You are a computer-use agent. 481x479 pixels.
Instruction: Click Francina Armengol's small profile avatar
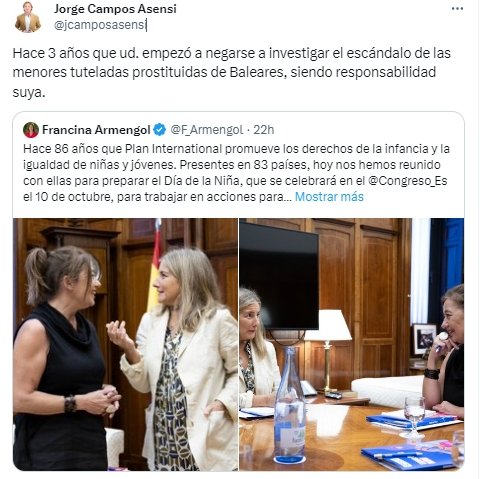[31, 130]
